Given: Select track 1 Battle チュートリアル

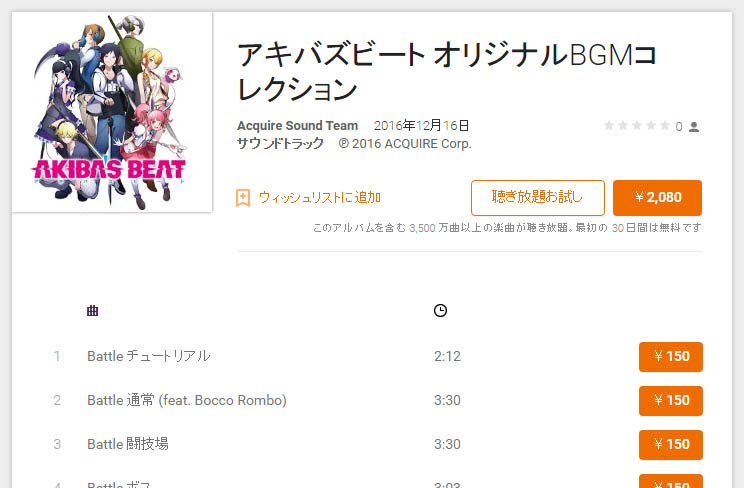Looking at the screenshot, I should [x=149, y=356].
